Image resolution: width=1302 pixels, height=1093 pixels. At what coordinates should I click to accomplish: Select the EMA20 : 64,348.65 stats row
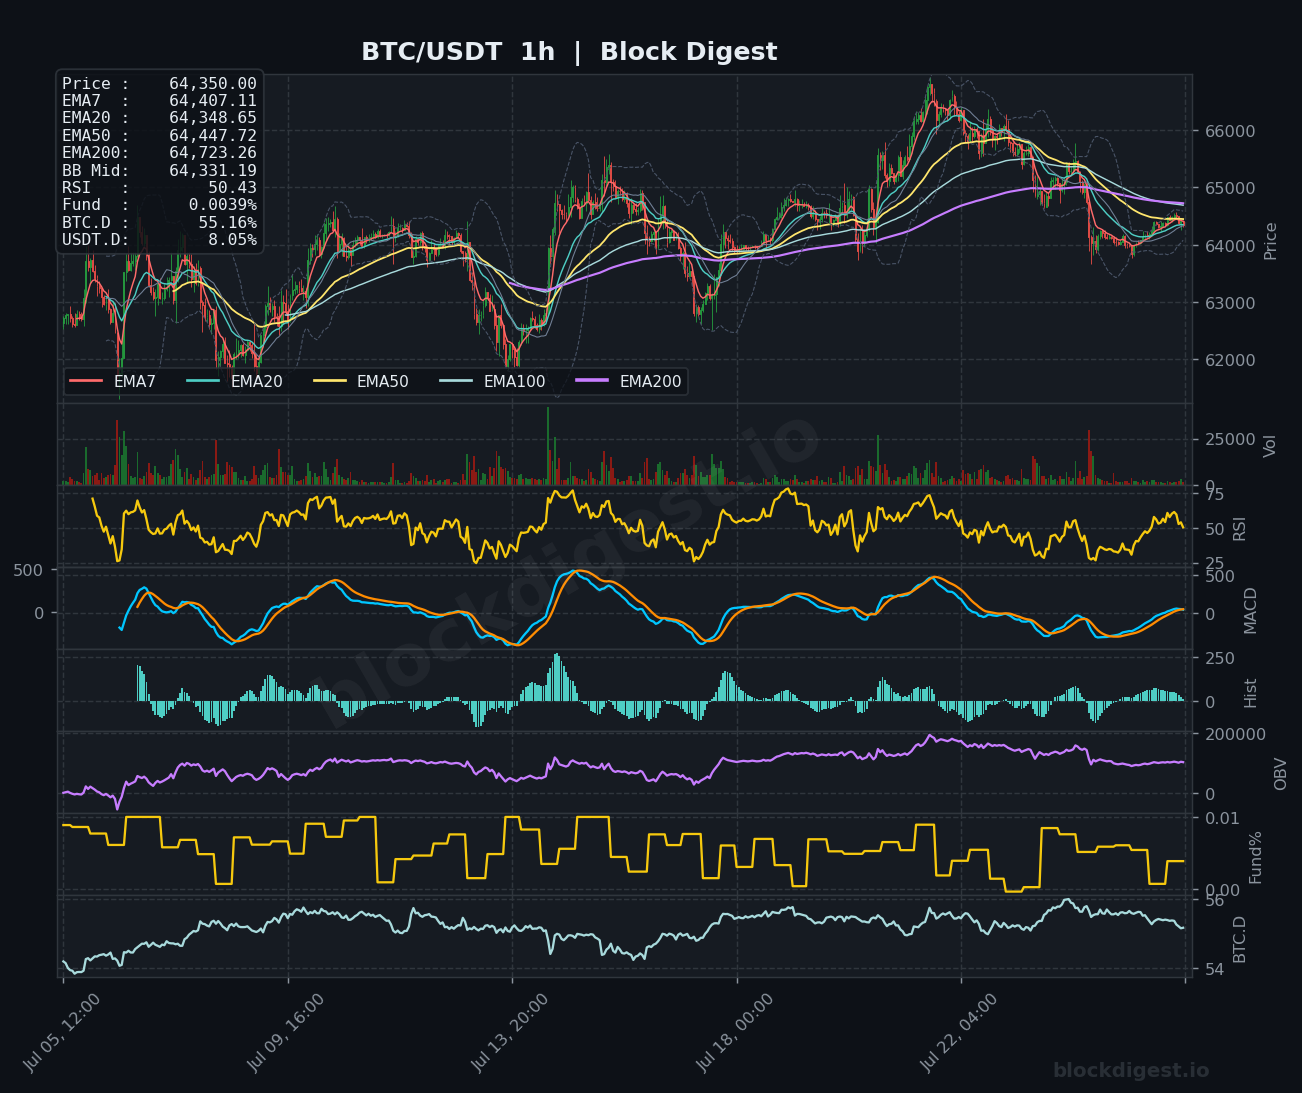159,118
